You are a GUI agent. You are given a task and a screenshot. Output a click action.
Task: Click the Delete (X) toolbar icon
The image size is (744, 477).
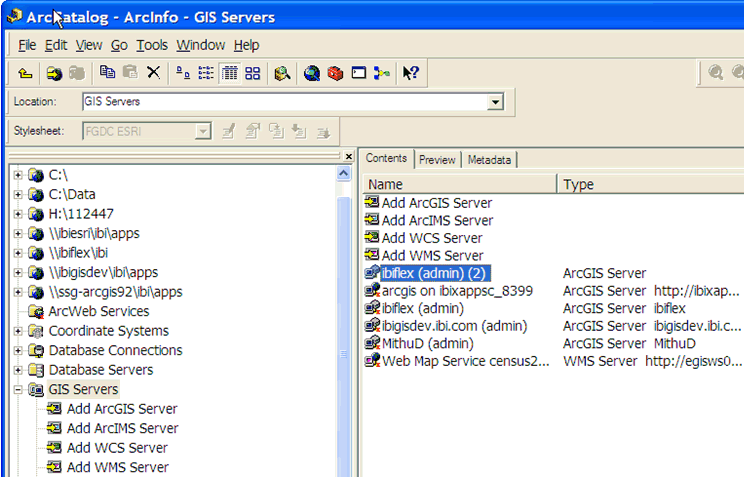tap(153, 73)
